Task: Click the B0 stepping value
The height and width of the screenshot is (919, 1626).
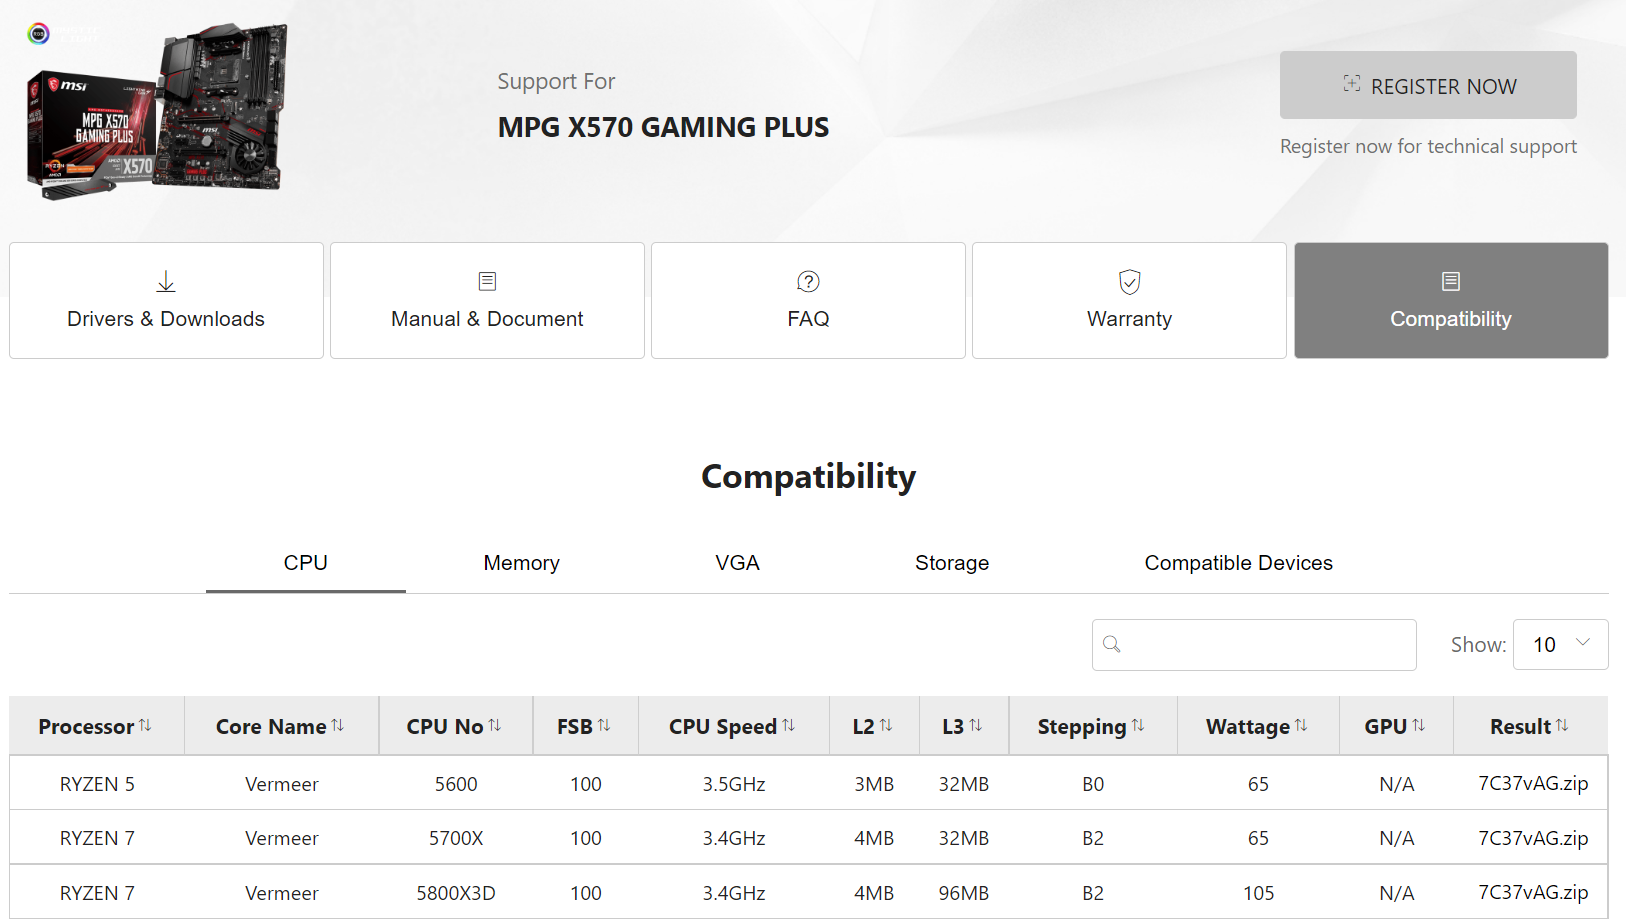Action: [x=1093, y=784]
